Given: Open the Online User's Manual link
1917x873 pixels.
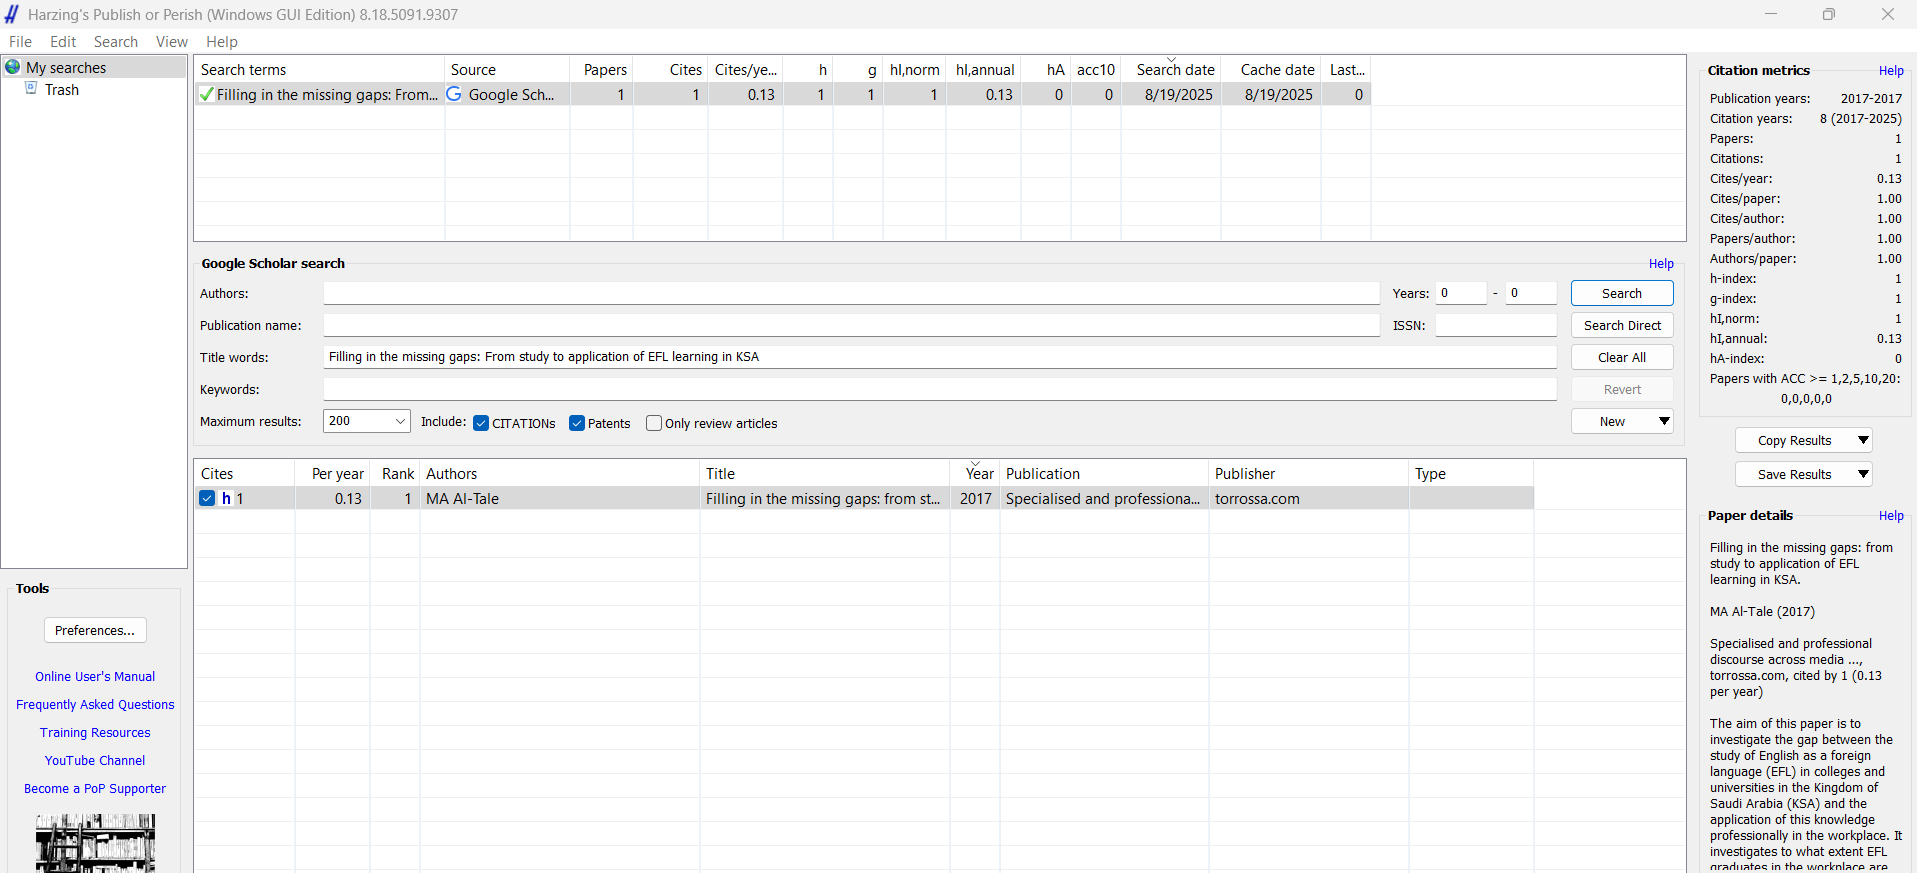Looking at the screenshot, I should click(95, 676).
